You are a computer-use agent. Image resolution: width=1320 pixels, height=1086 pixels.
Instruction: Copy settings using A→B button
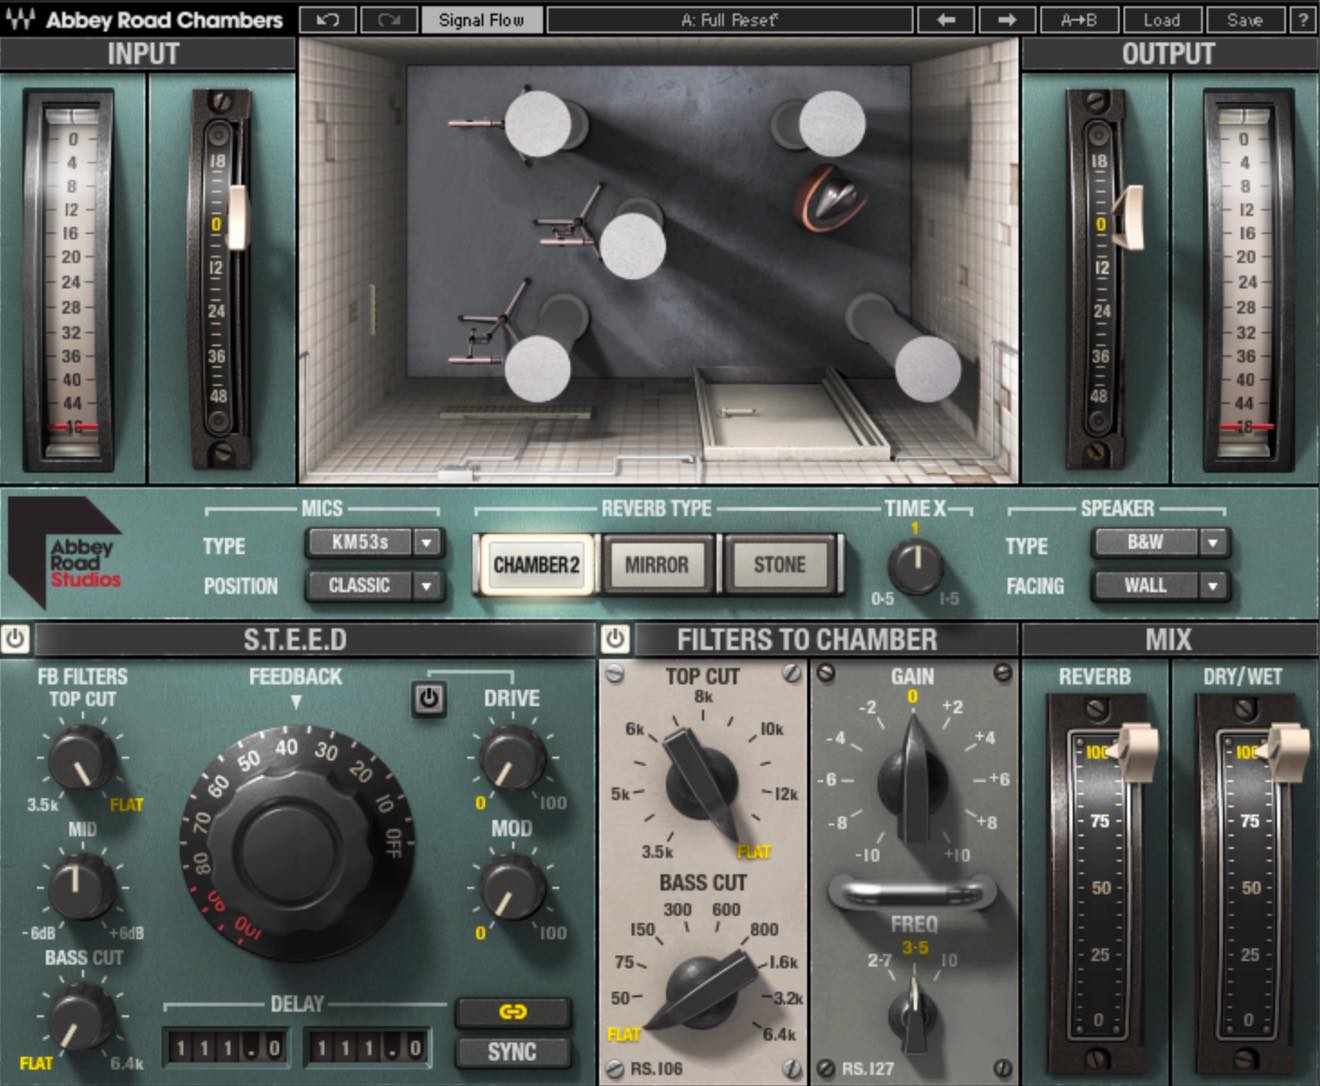click(1078, 19)
